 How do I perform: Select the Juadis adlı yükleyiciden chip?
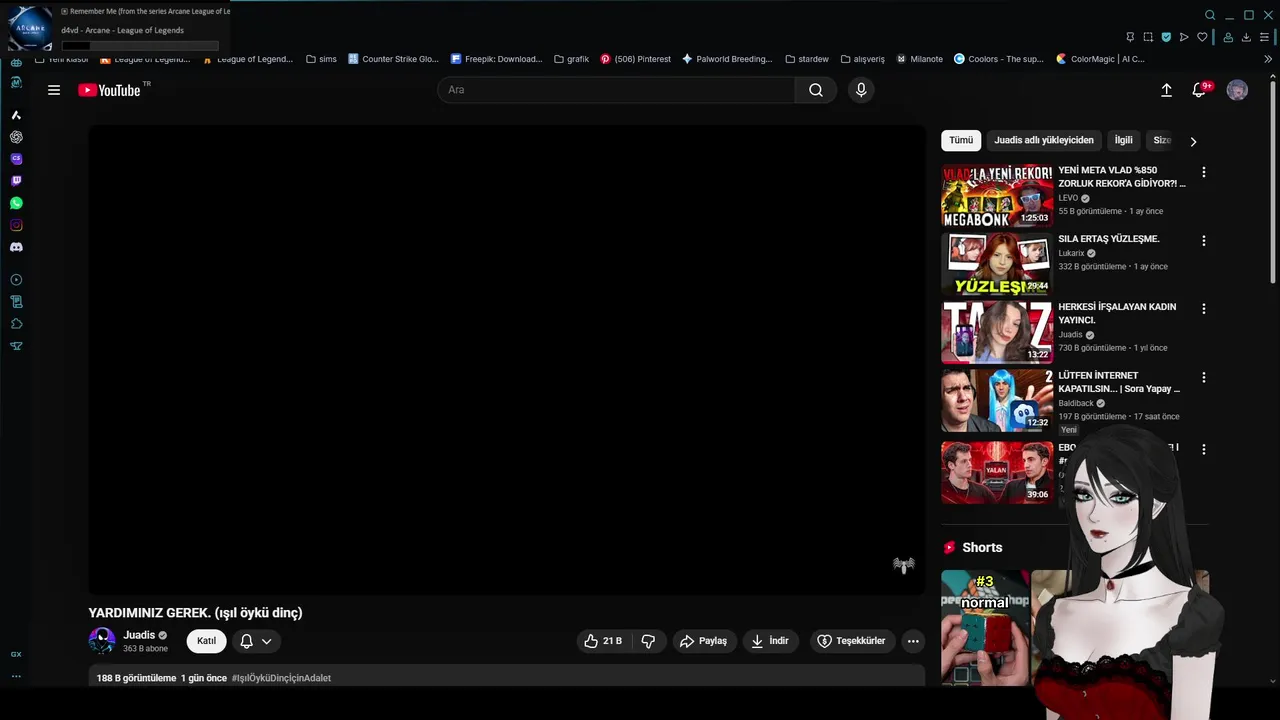[1044, 141]
